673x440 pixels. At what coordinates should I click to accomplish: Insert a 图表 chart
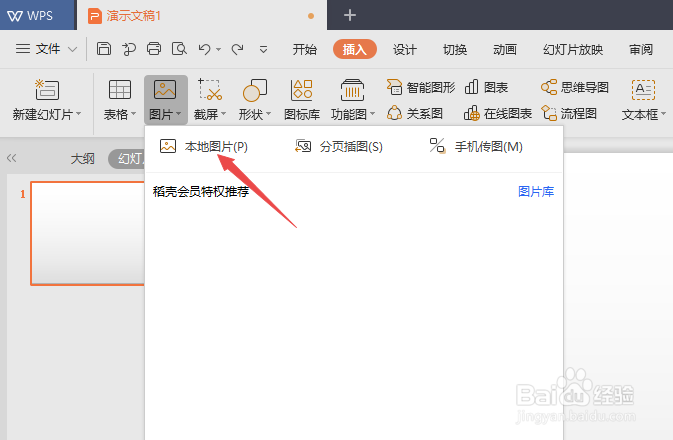[x=487, y=87]
